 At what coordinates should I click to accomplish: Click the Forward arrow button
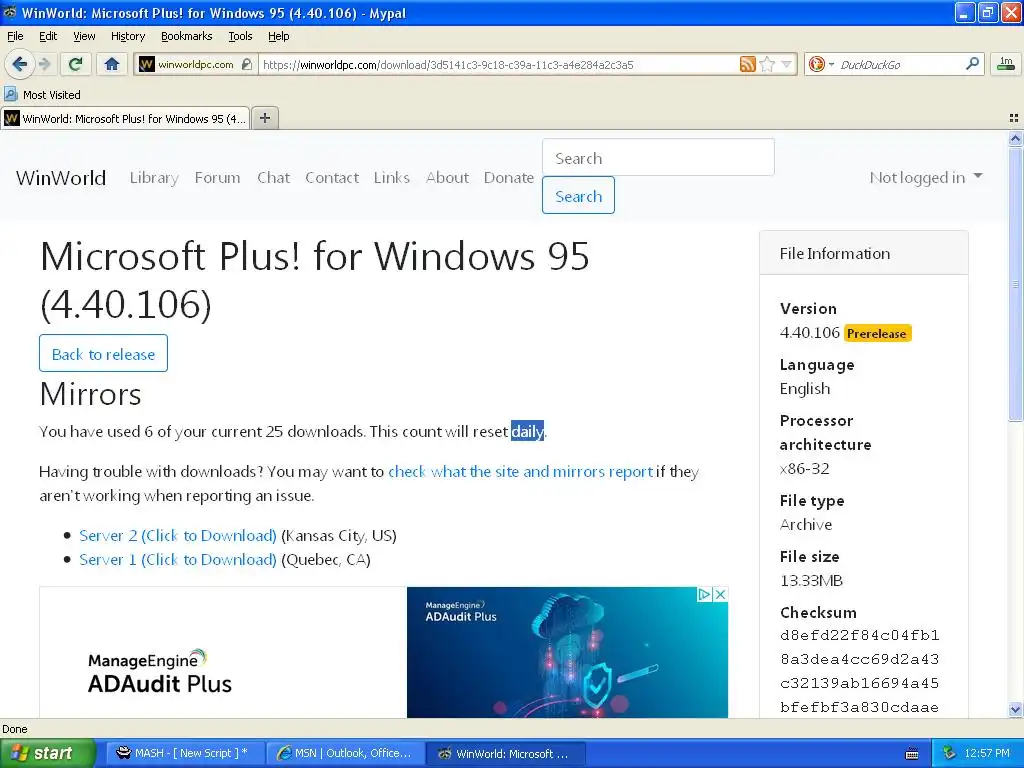coord(45,64)
